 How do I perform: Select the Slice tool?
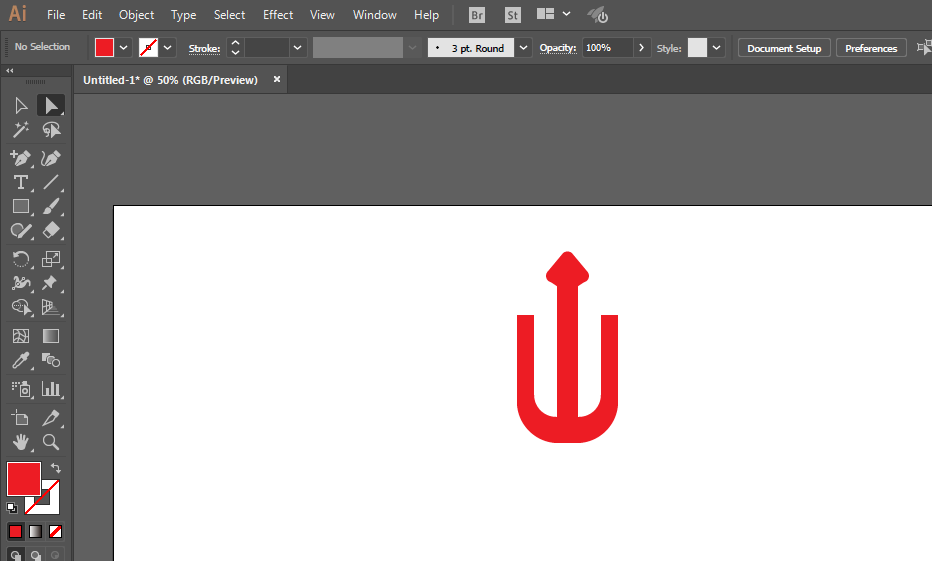coord(51,418)
